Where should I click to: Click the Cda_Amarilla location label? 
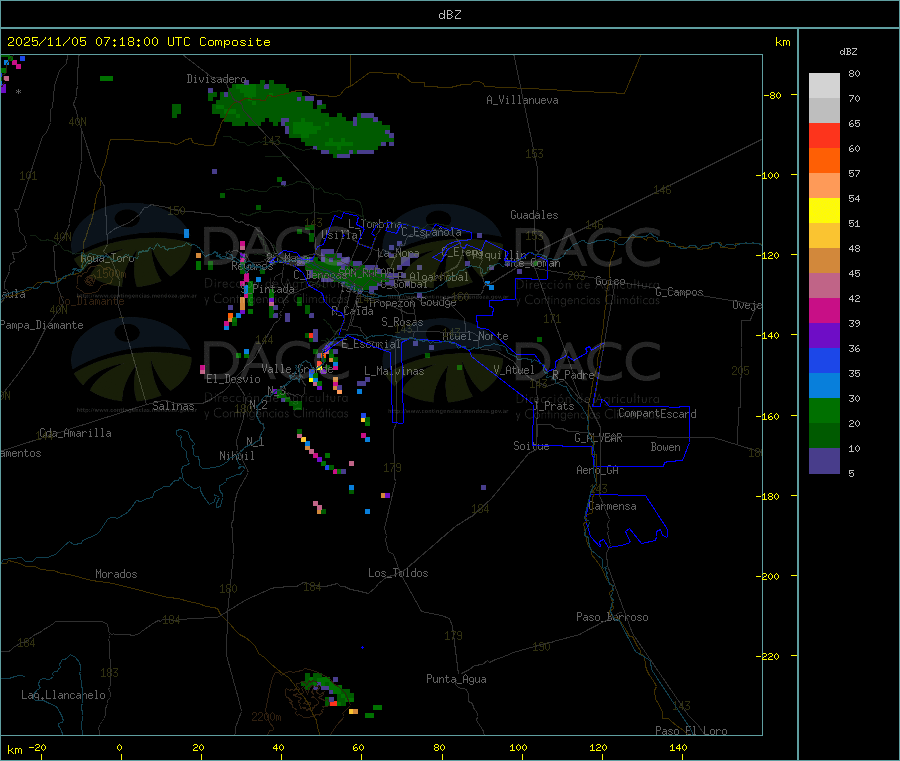[x=75, y=433]
